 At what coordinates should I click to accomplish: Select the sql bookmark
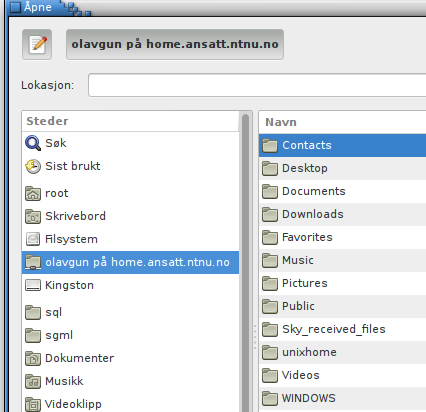[x=130, y=312]
